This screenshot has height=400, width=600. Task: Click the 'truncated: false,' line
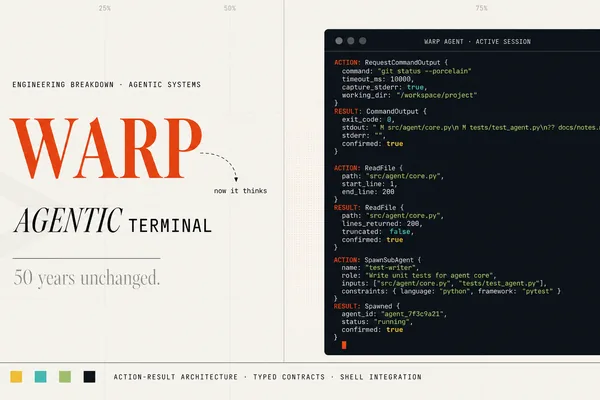378,232
